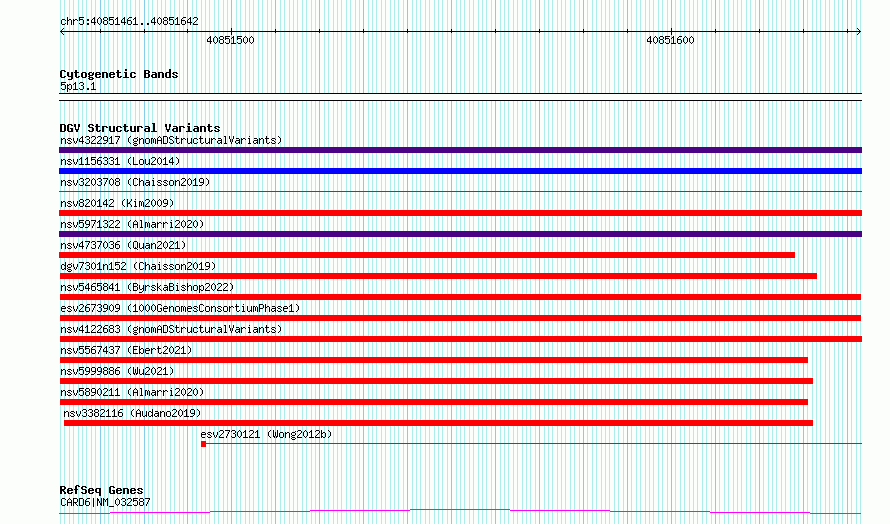Click the red bar under dgv7301n152

pos(438,276)
